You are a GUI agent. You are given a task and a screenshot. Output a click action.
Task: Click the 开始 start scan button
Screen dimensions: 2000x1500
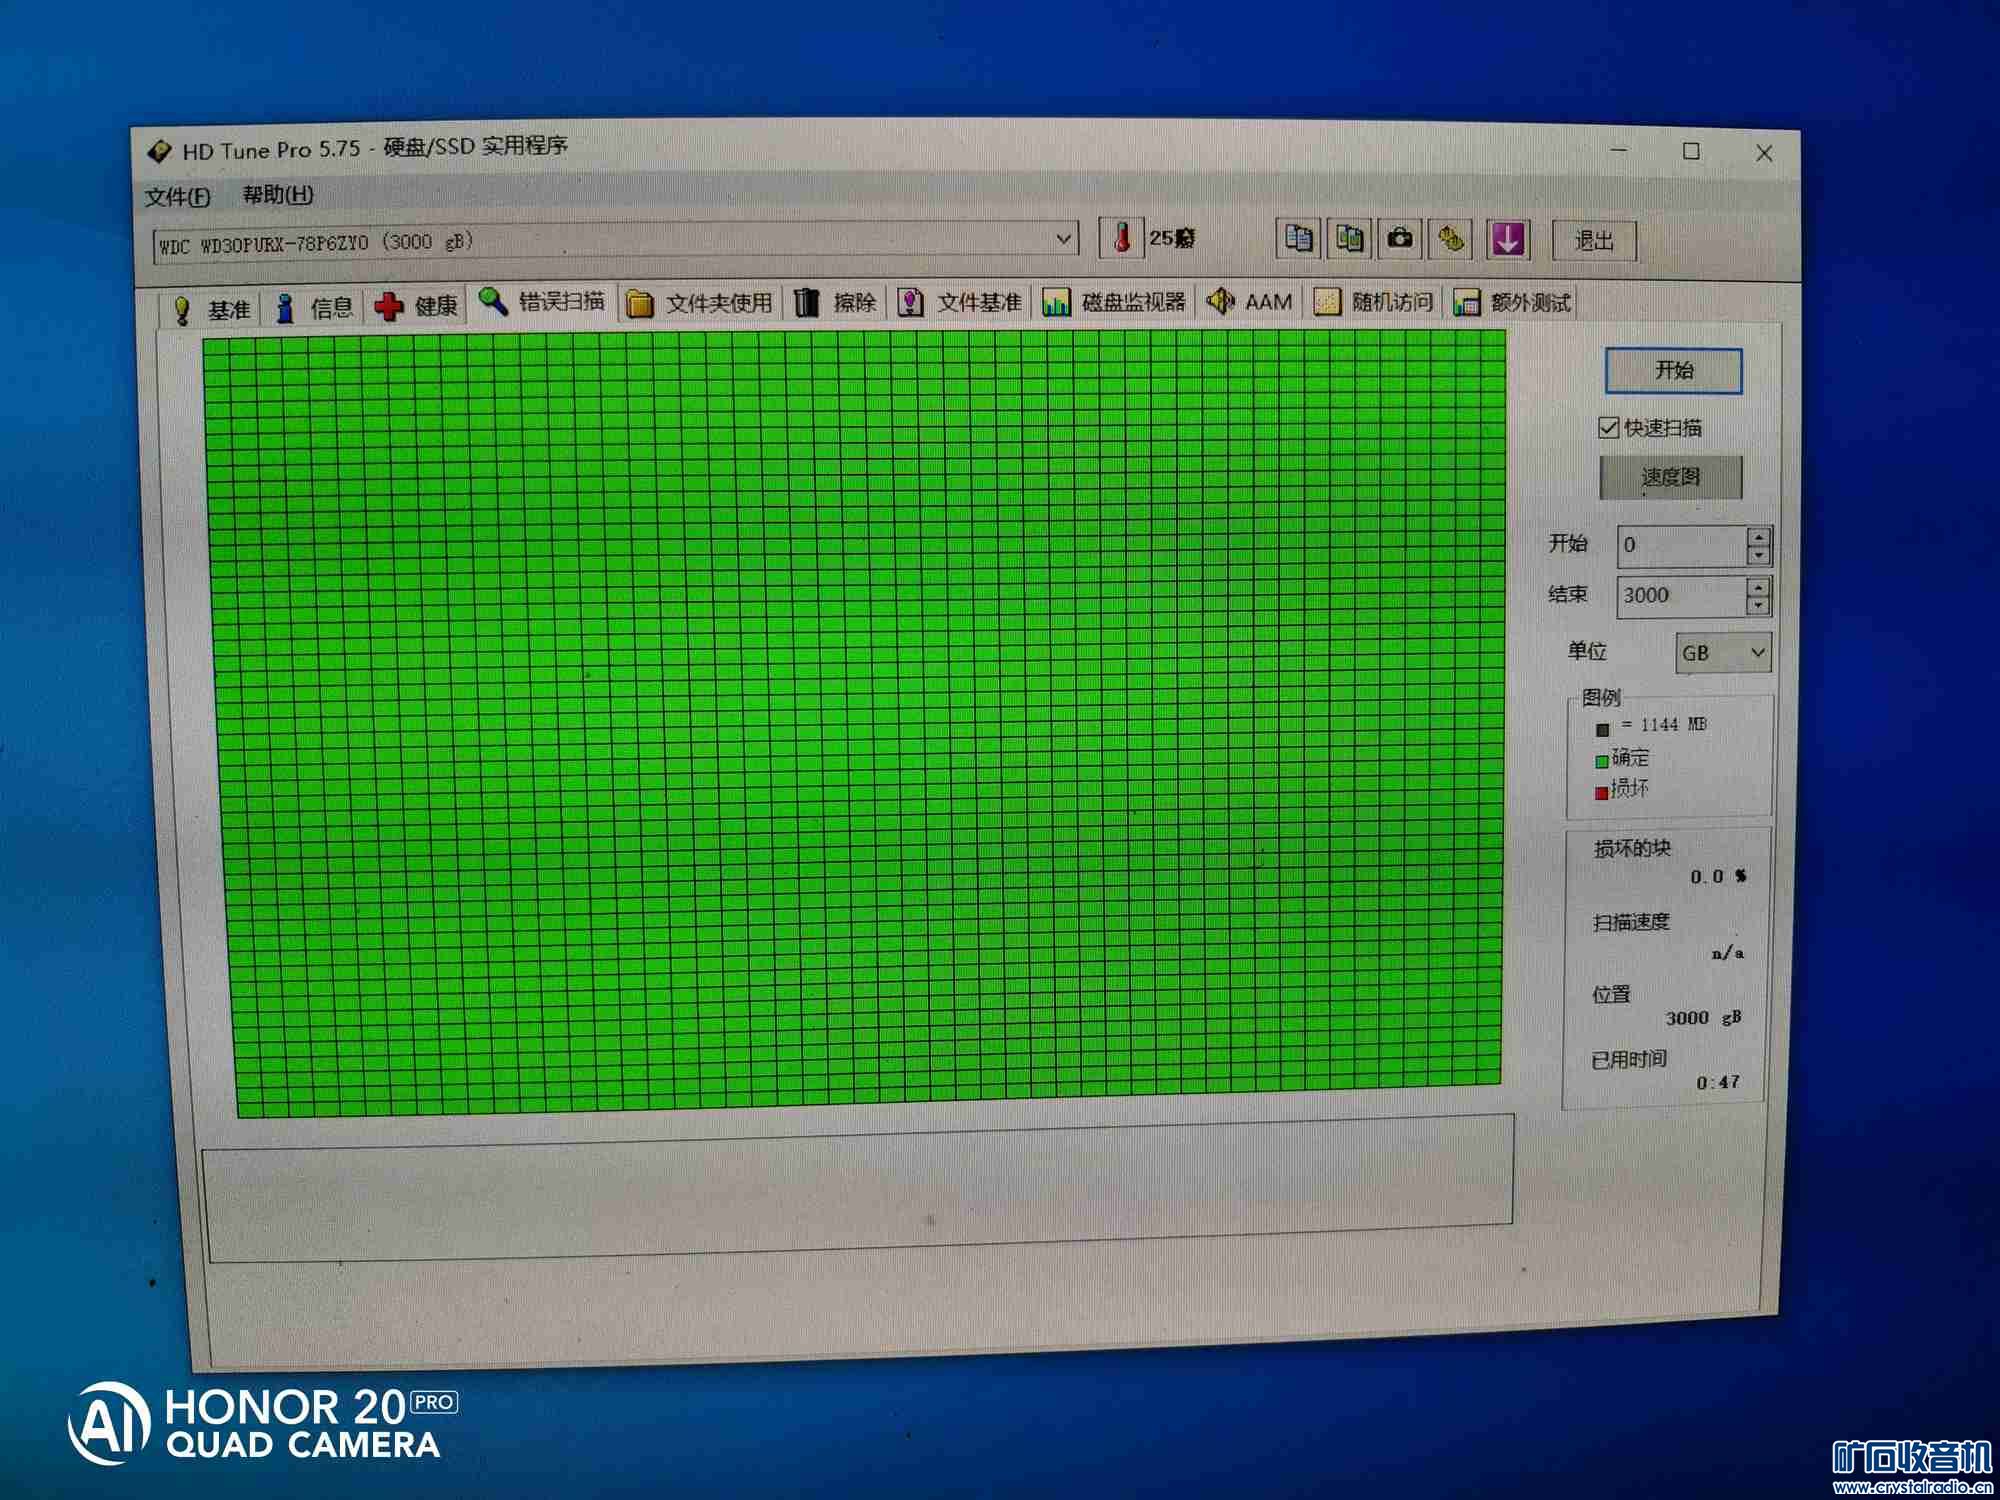click(1674, 370)
